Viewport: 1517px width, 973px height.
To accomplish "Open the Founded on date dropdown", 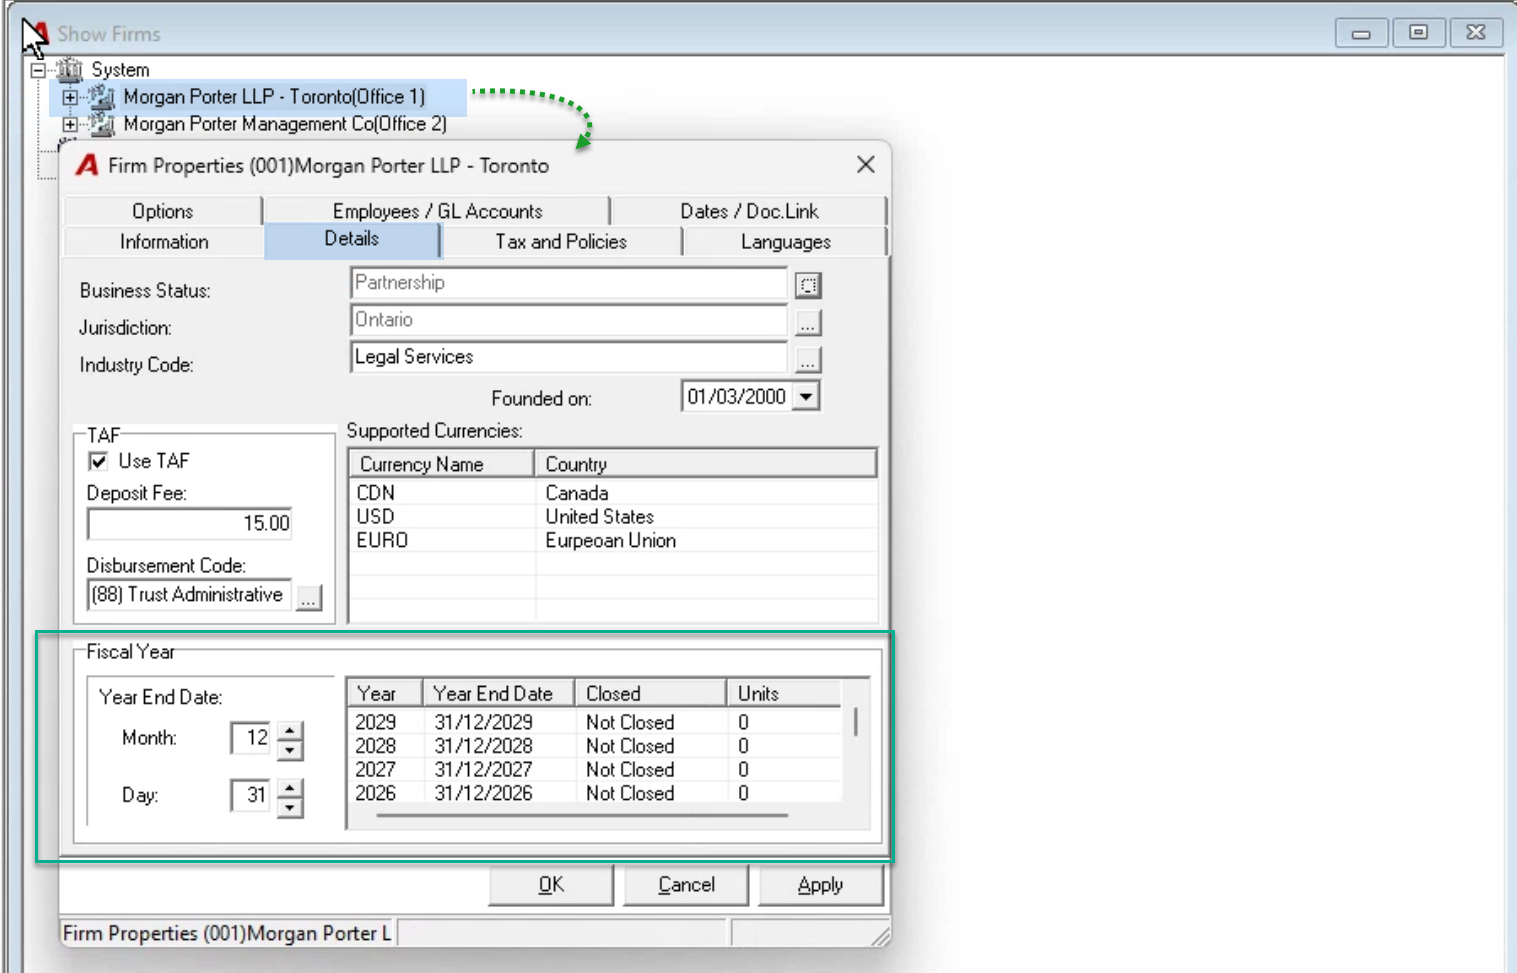I will coord(806,397).
